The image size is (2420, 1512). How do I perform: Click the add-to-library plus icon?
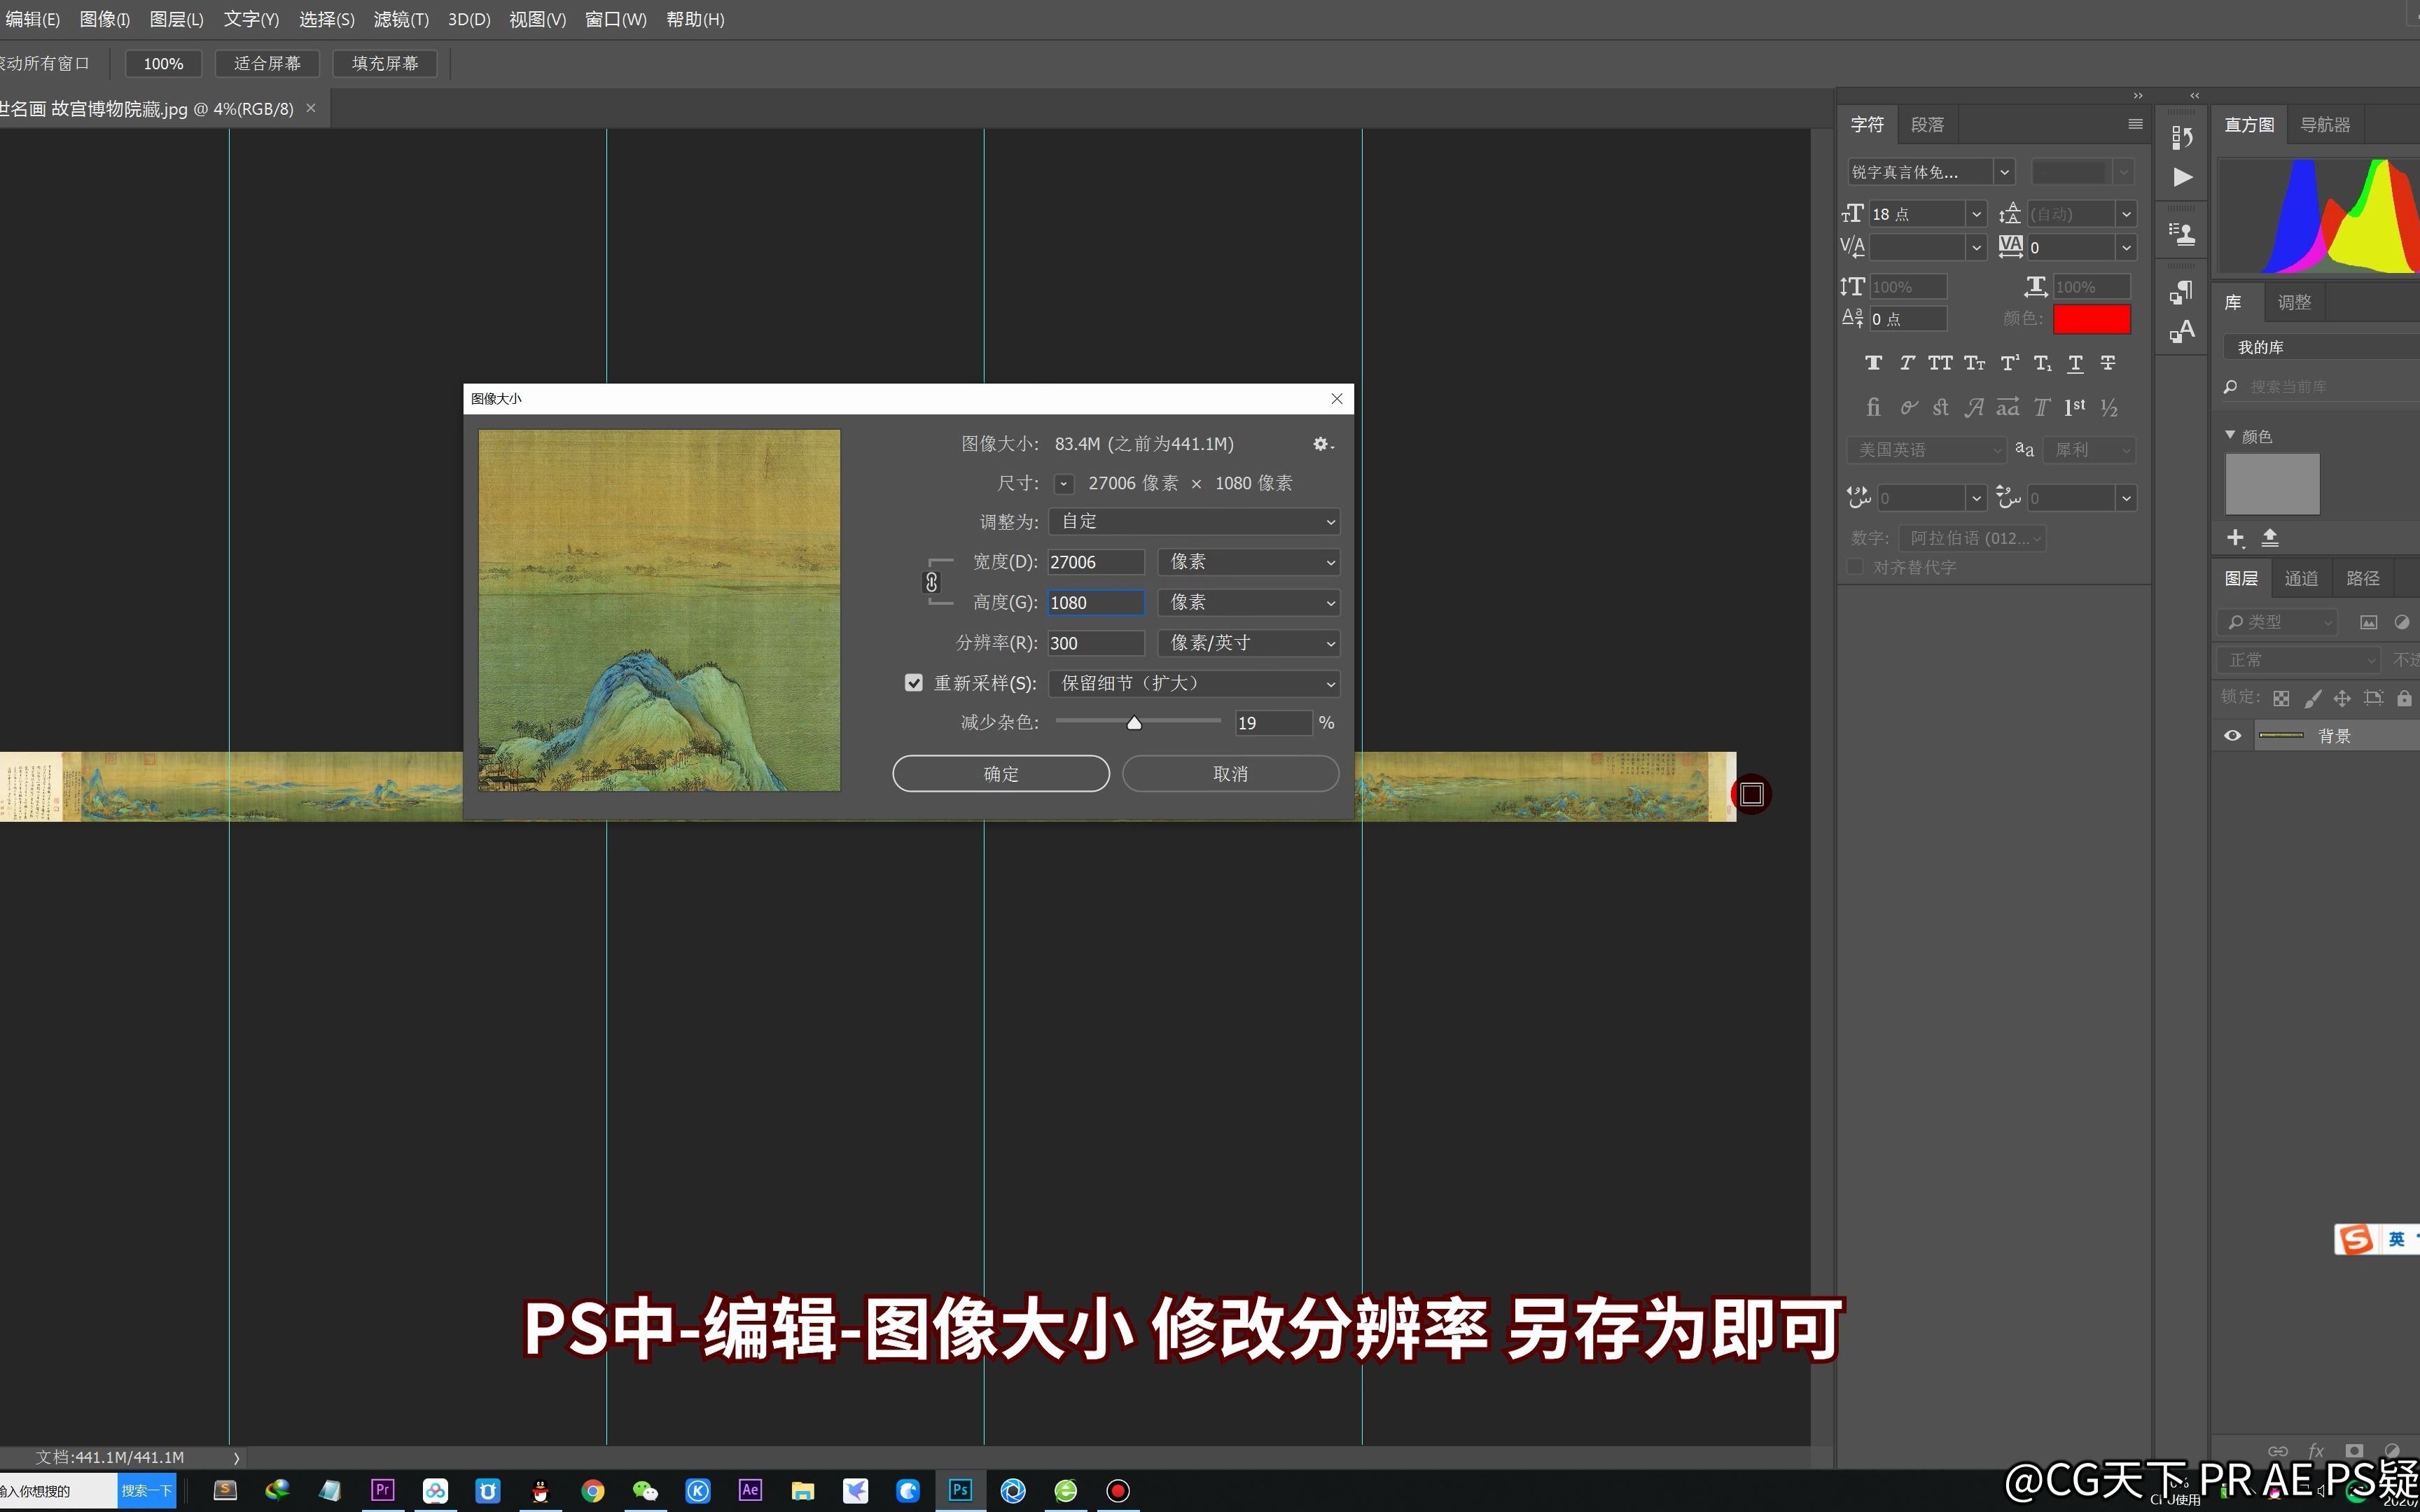[x=2236, y=538]
